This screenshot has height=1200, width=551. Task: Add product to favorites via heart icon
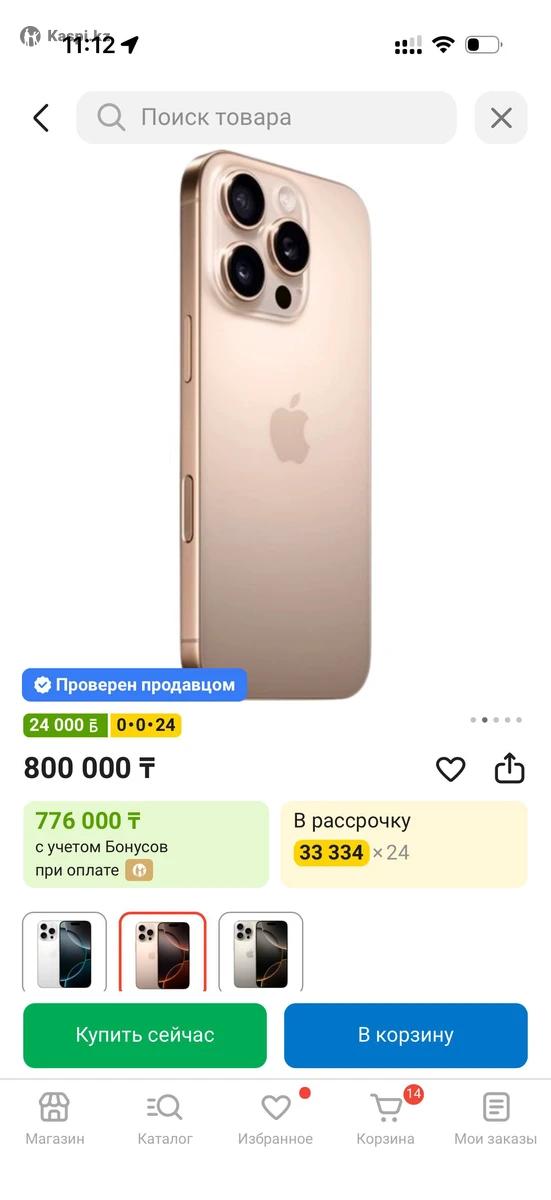(x=451, y=769)
